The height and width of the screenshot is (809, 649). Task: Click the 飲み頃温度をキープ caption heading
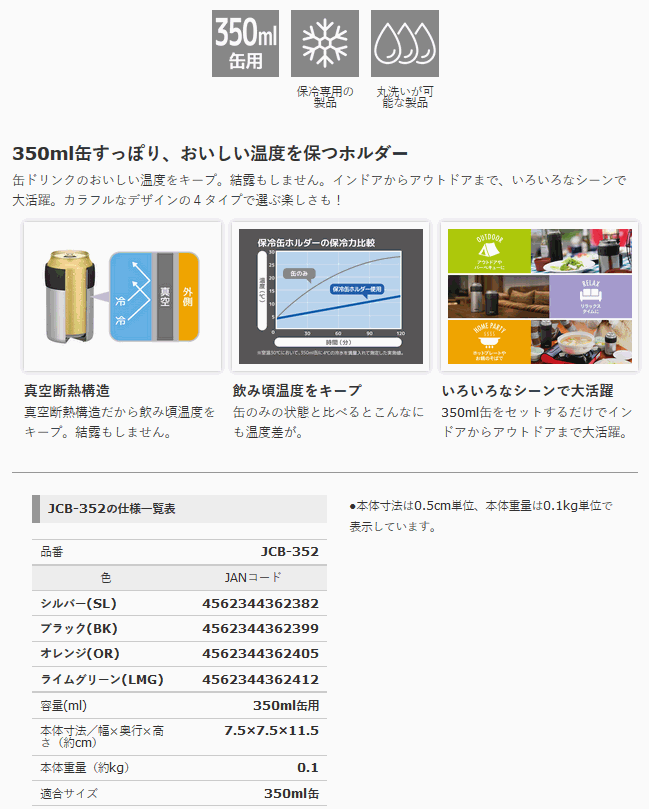coord(297,390)
